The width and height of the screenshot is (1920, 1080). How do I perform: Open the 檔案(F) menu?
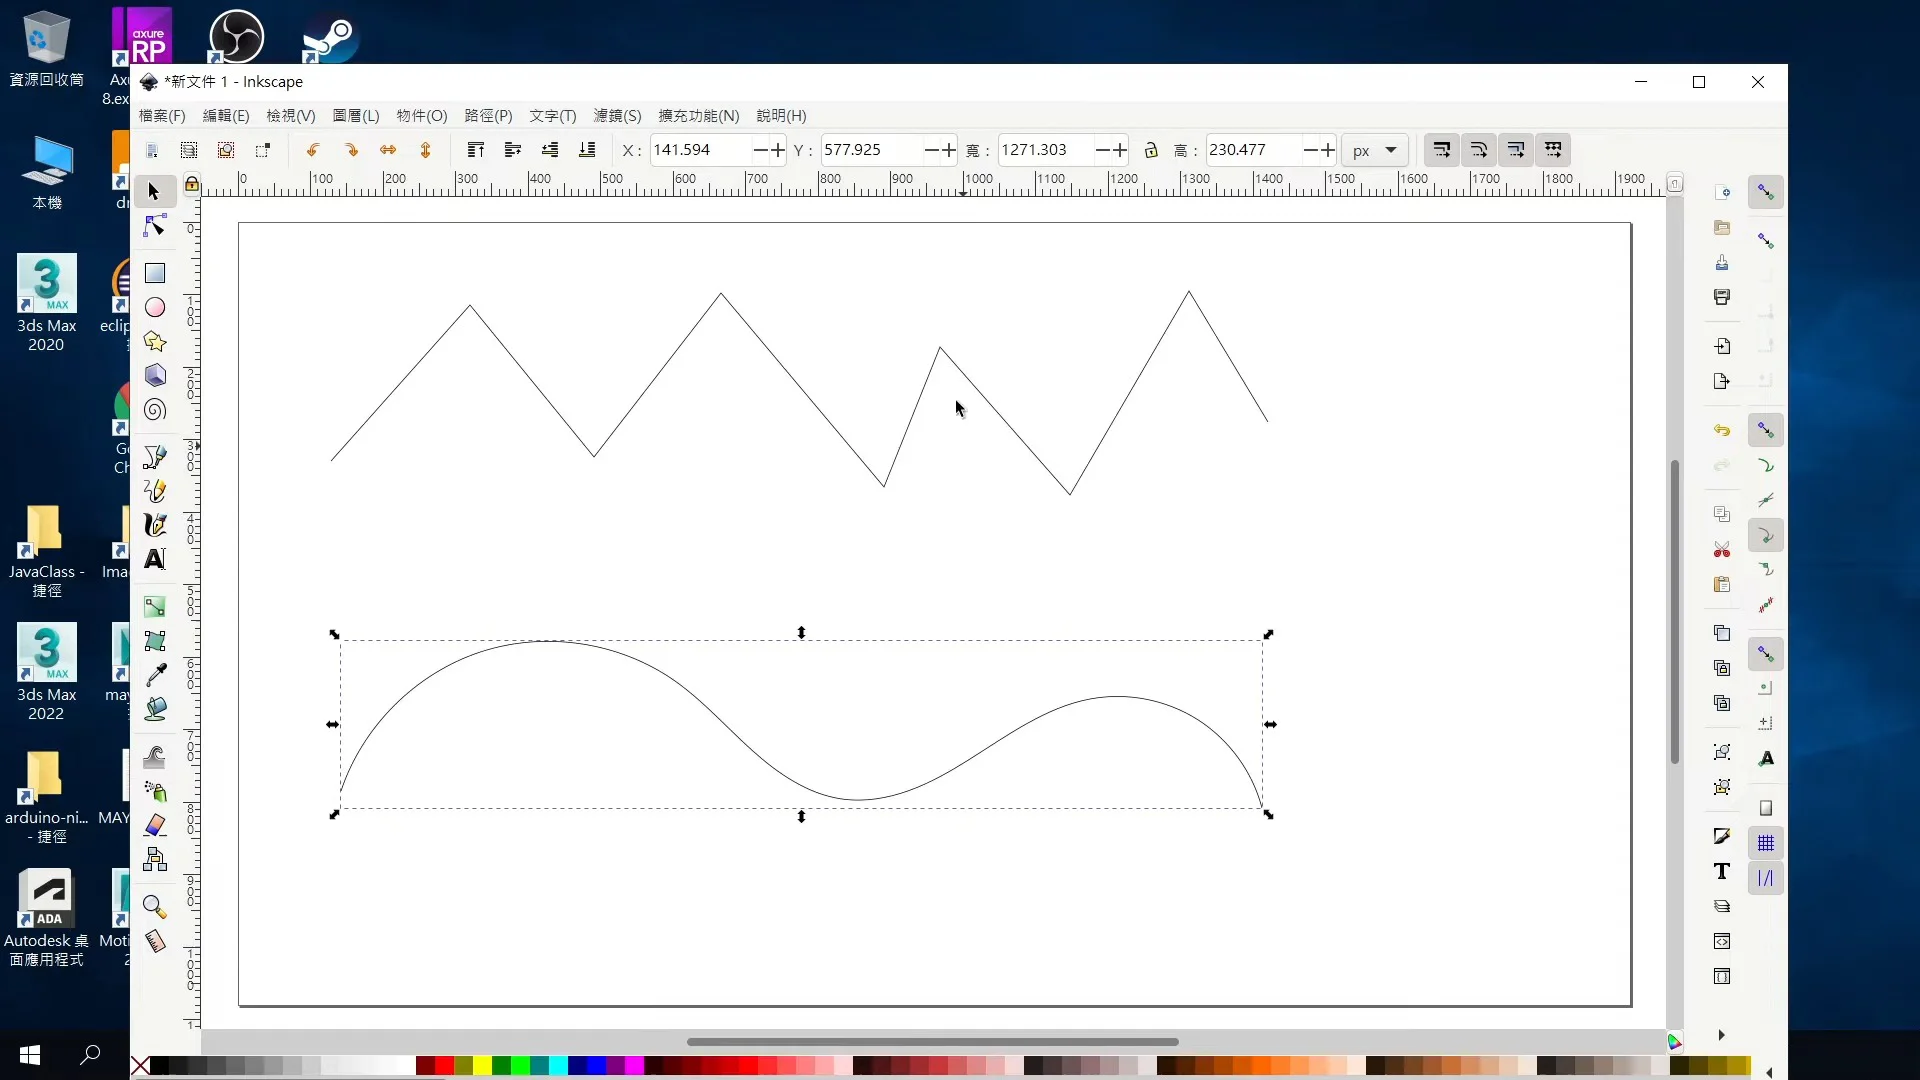[162, 116]
